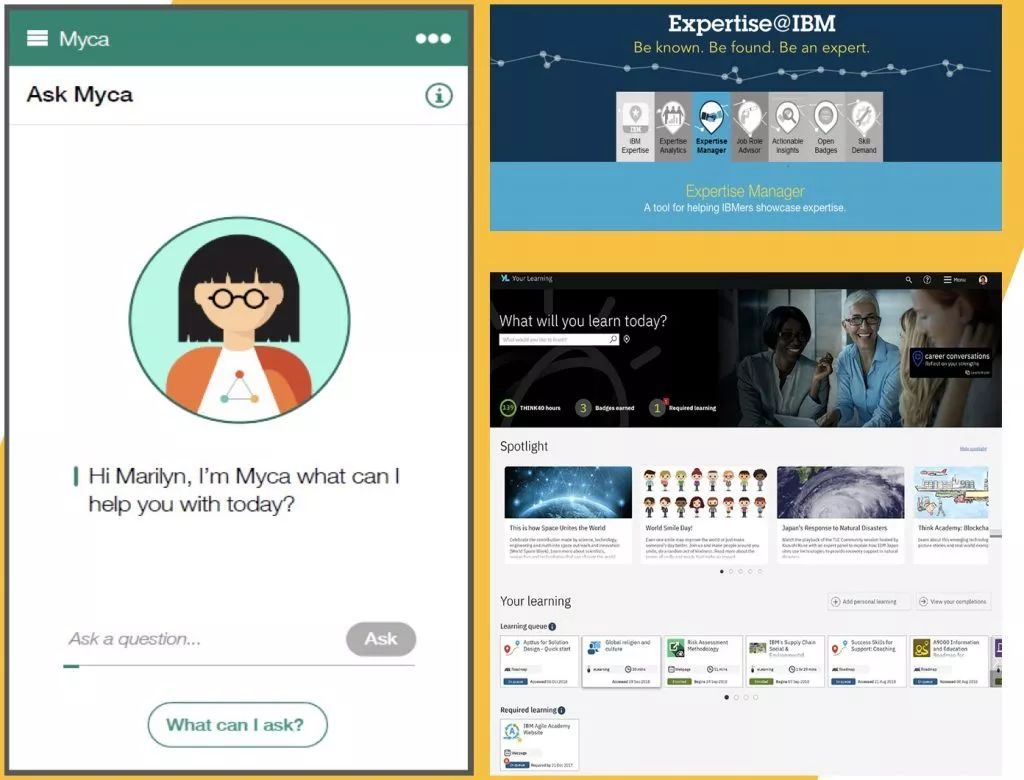Open 'Apttus for Solution Design - Quick start' card
Screen dimensions: 1024x780
point(539,661)
